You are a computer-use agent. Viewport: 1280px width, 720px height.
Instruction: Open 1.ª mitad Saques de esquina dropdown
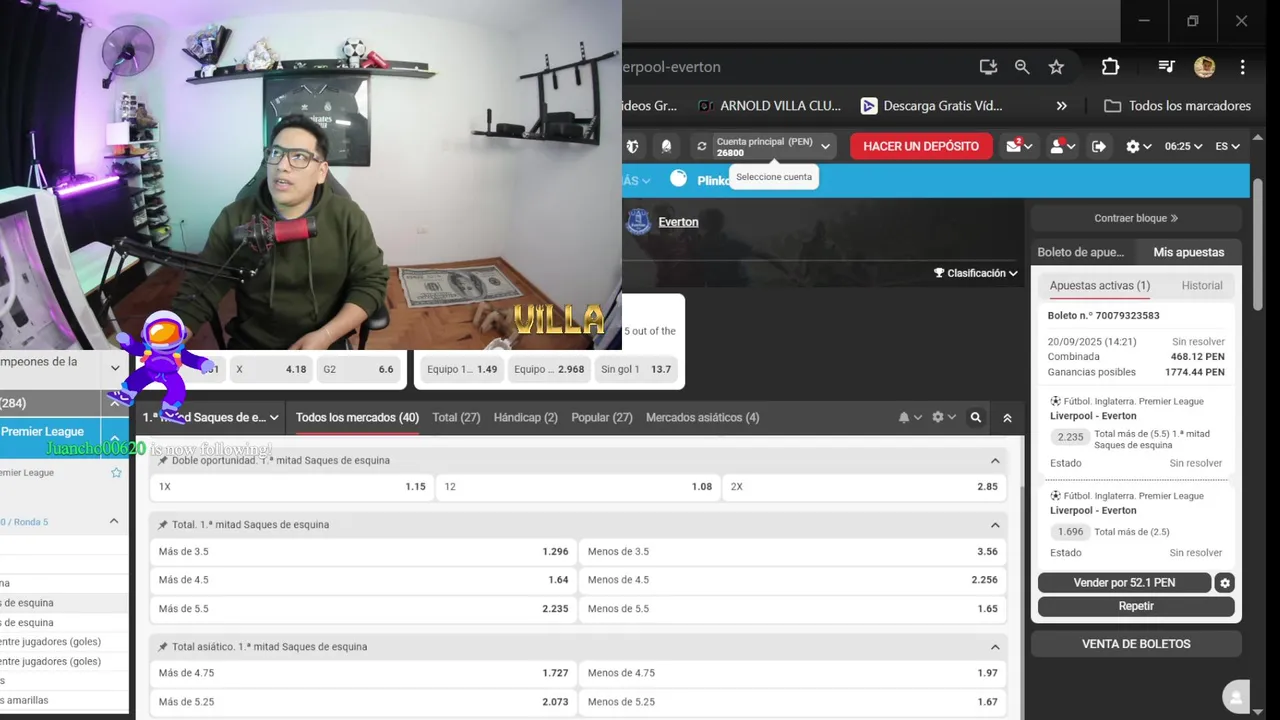coord(212,417)
